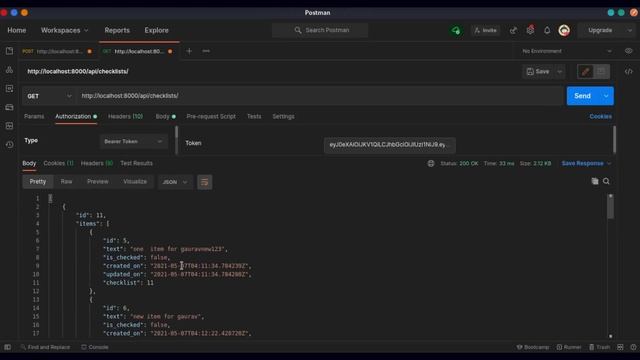Open the No Environment selector
This screenshot has width=640, height=360.
point(567,51)
